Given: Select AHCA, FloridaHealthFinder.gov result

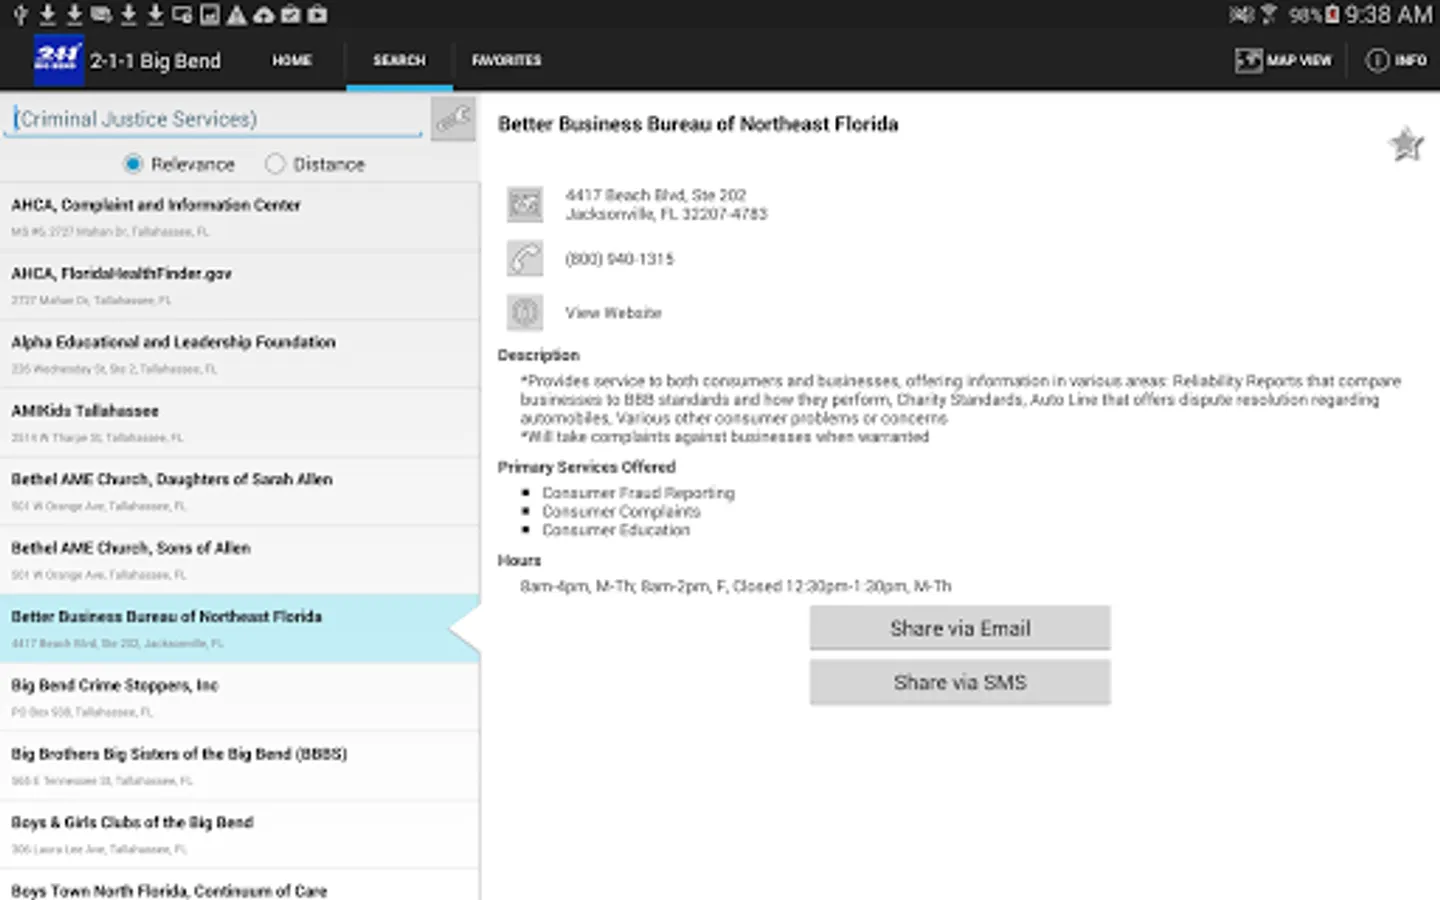Looking at the screenshot, I should tap(240, 286).
